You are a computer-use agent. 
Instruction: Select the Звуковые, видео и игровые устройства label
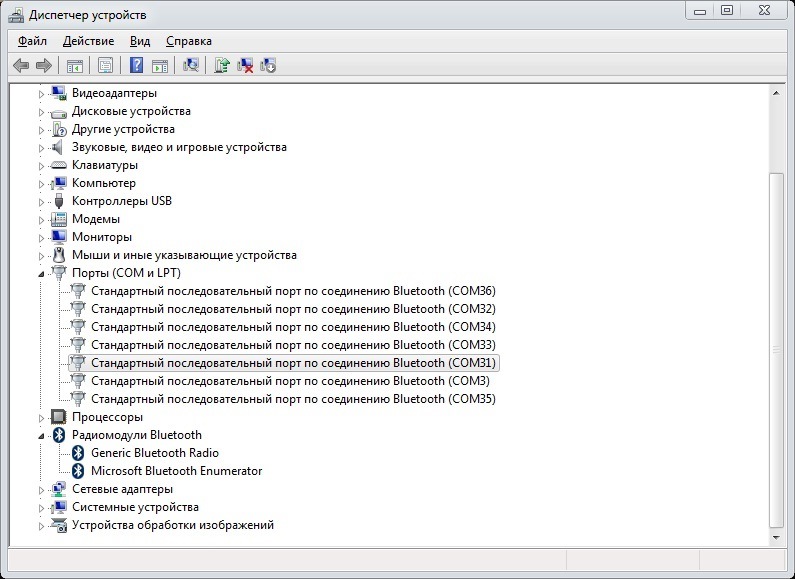point(179,147)
